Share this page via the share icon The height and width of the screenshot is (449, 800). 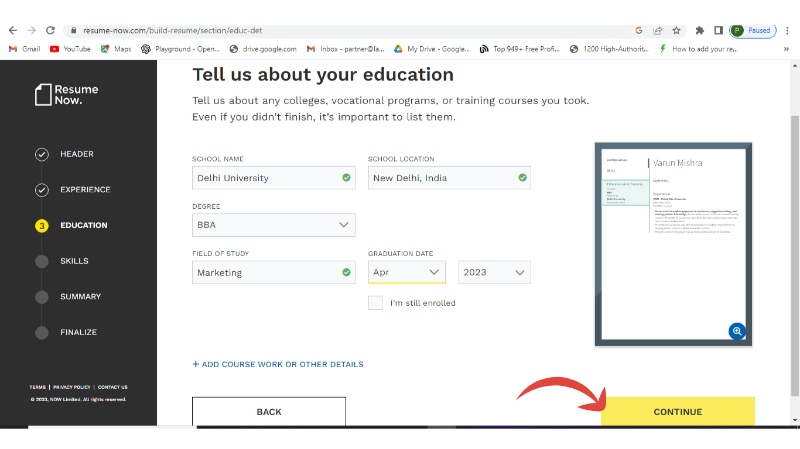point(658,31)
